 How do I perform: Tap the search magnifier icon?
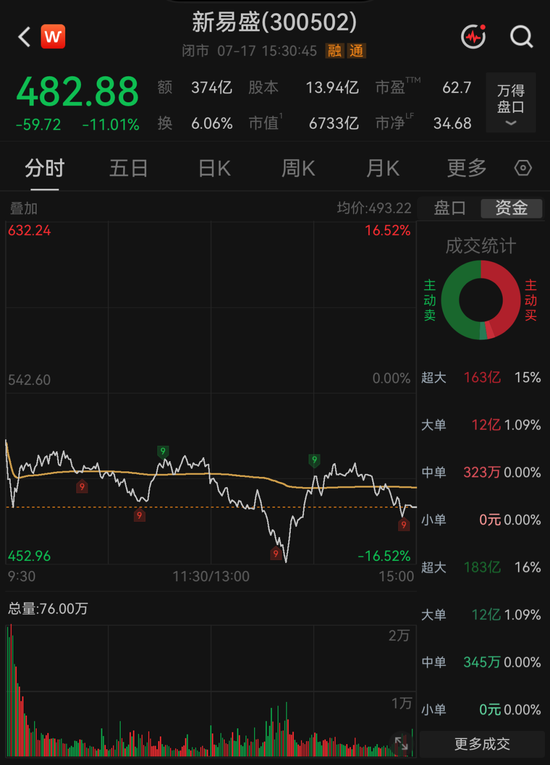point(521,37)
